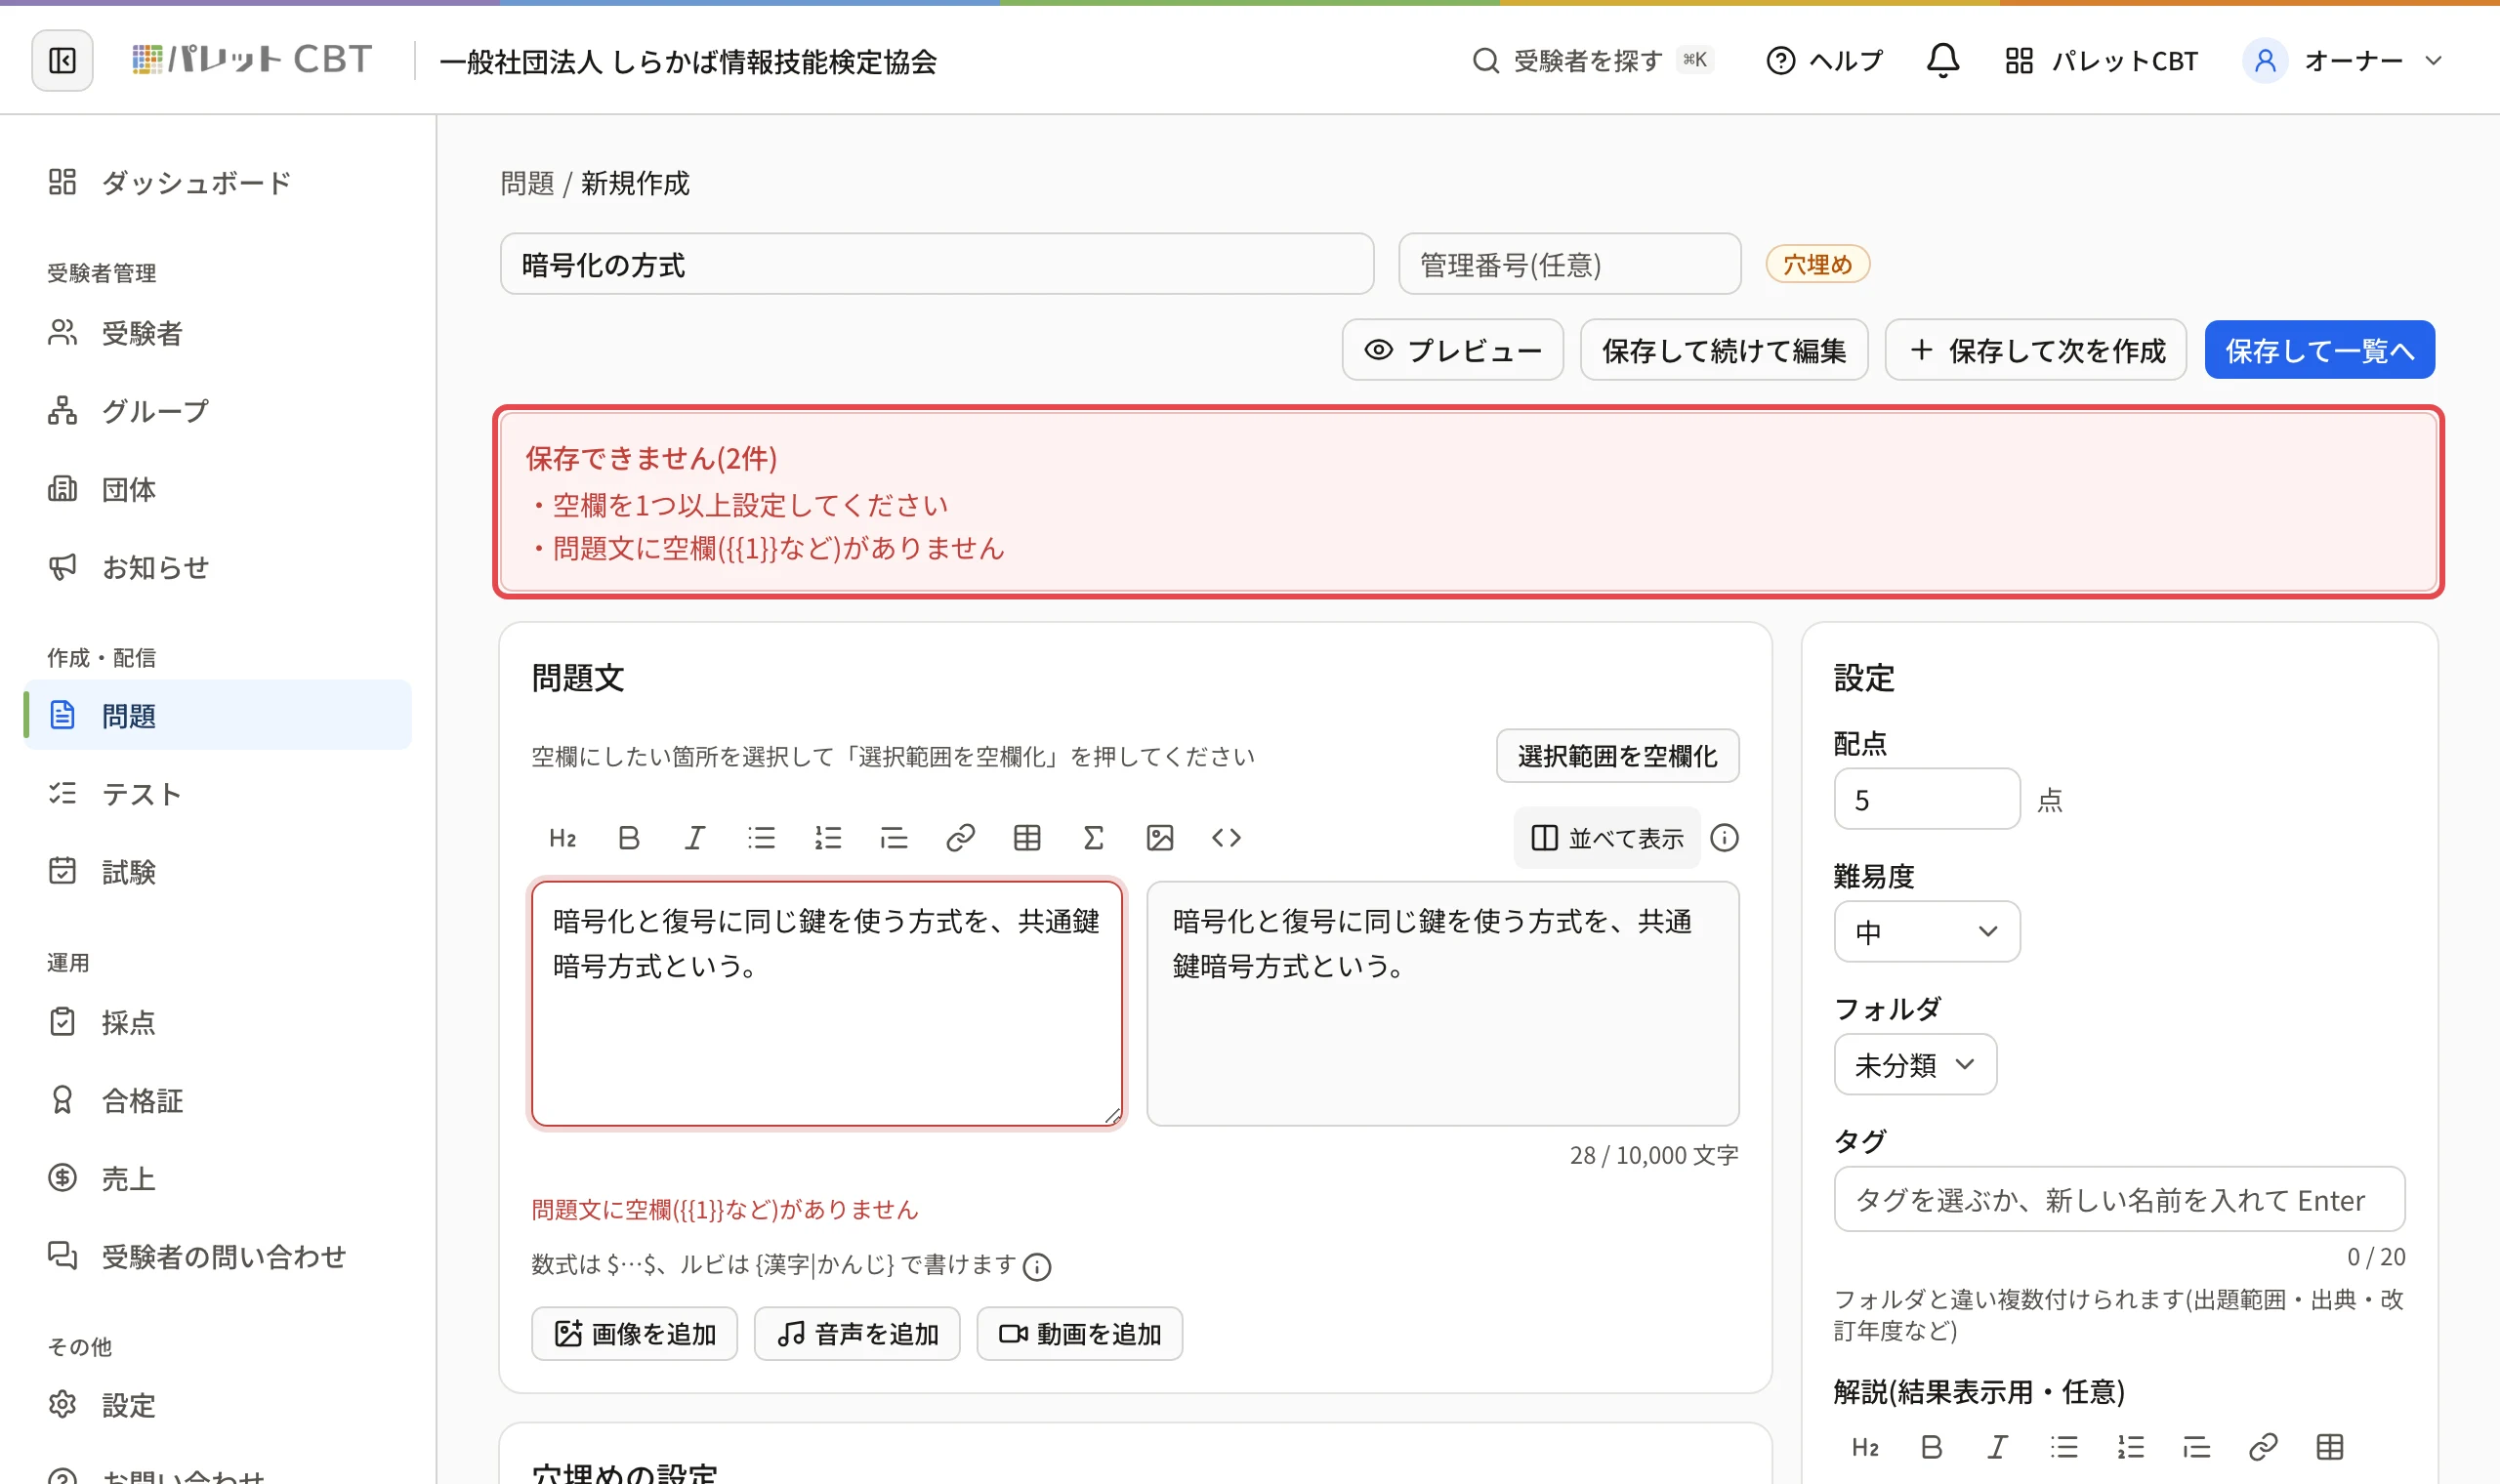Click 保存して続けて編集
This screenshot has height=1484, width=2500.
point(1723,350)
